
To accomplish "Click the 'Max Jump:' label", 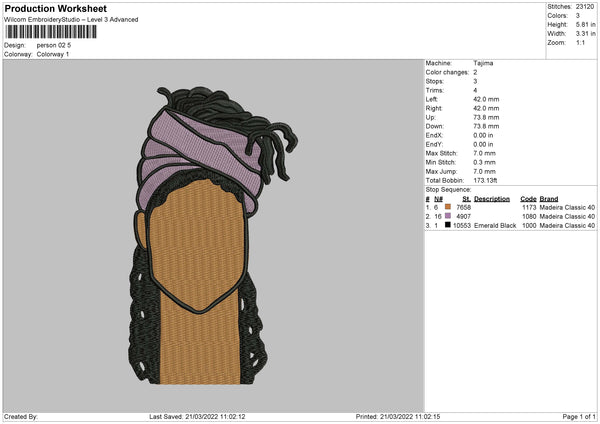I will [x=441, y=171].
